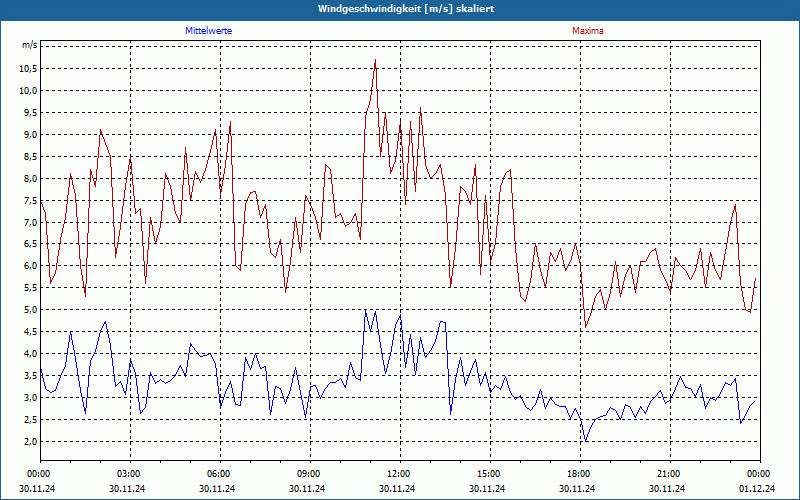Viewport: 800px width, 500px height.
Task: Select the 4,5 y-axis tick label
Action: pos(30,332)
